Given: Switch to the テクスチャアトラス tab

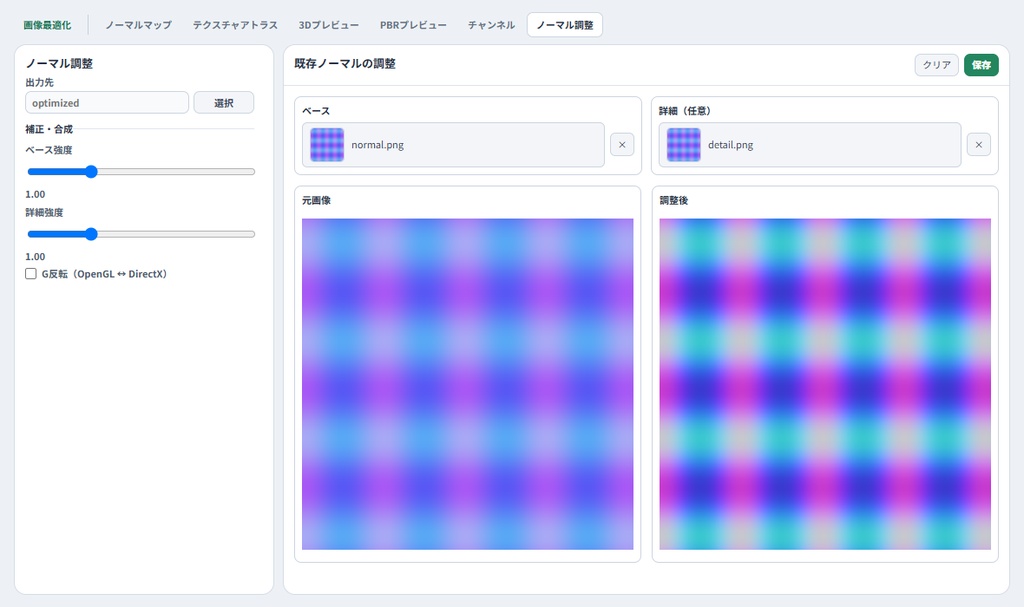Looking at the screenshot, I should tap(235, 25).
